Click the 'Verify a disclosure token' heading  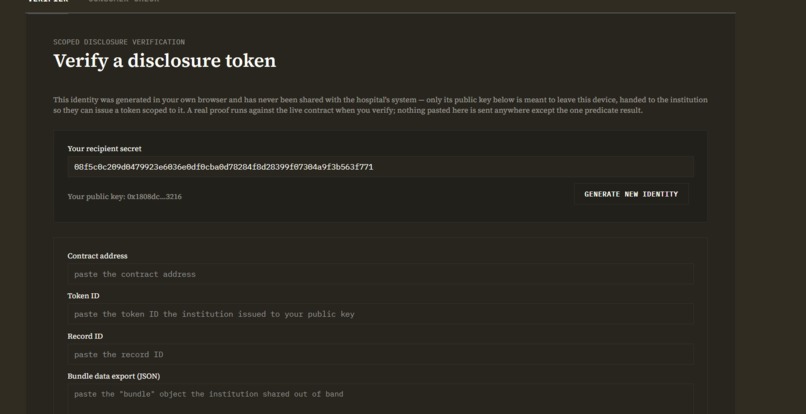click(164, 61)
